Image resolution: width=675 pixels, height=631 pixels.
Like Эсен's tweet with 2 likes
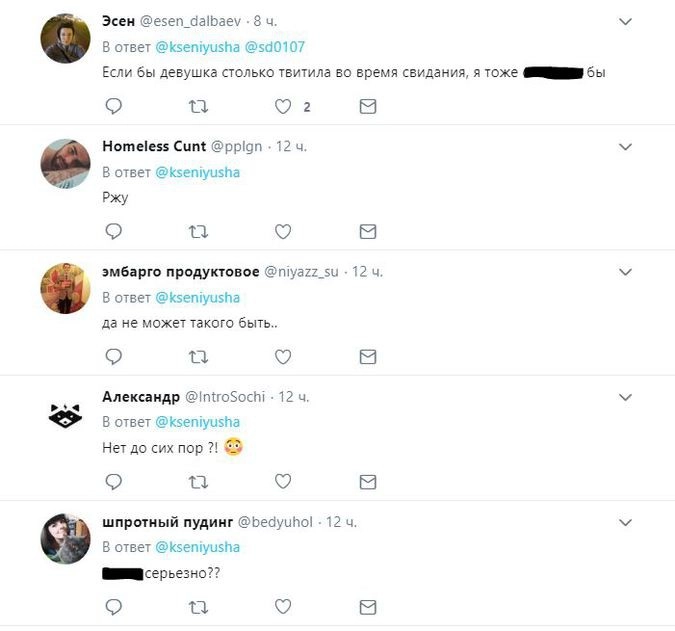pyautogui.click(x=283, y=106)
